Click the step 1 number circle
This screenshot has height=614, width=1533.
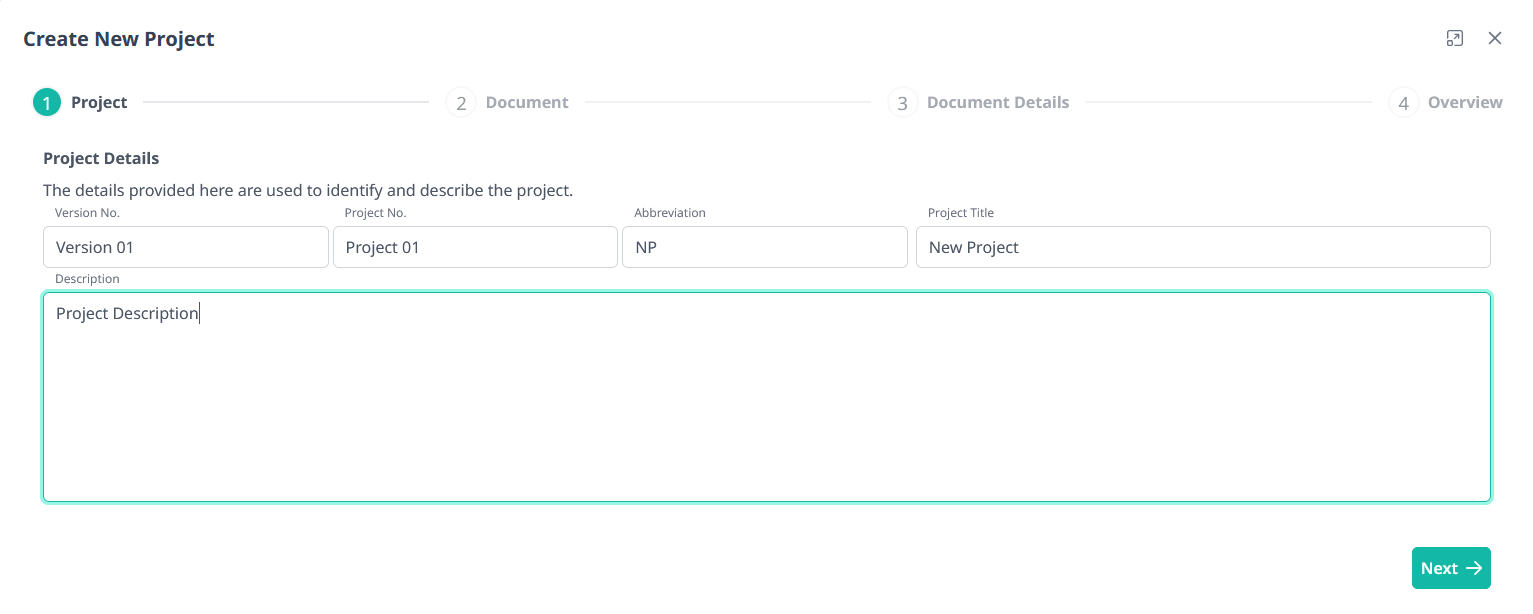(x=47, y=103)
